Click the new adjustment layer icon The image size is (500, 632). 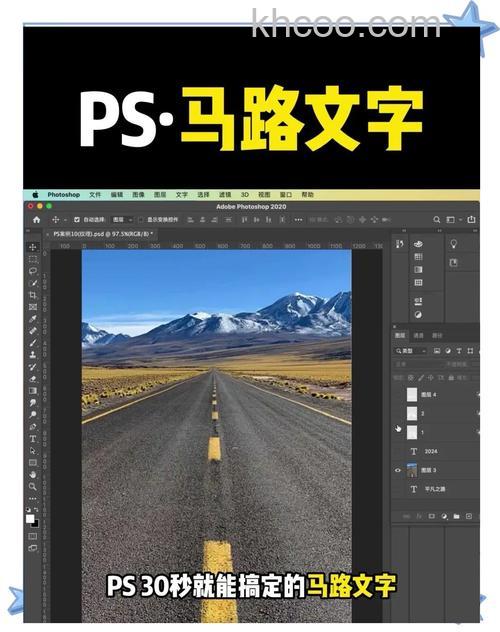pyautogui.click(x=444, y=516)
